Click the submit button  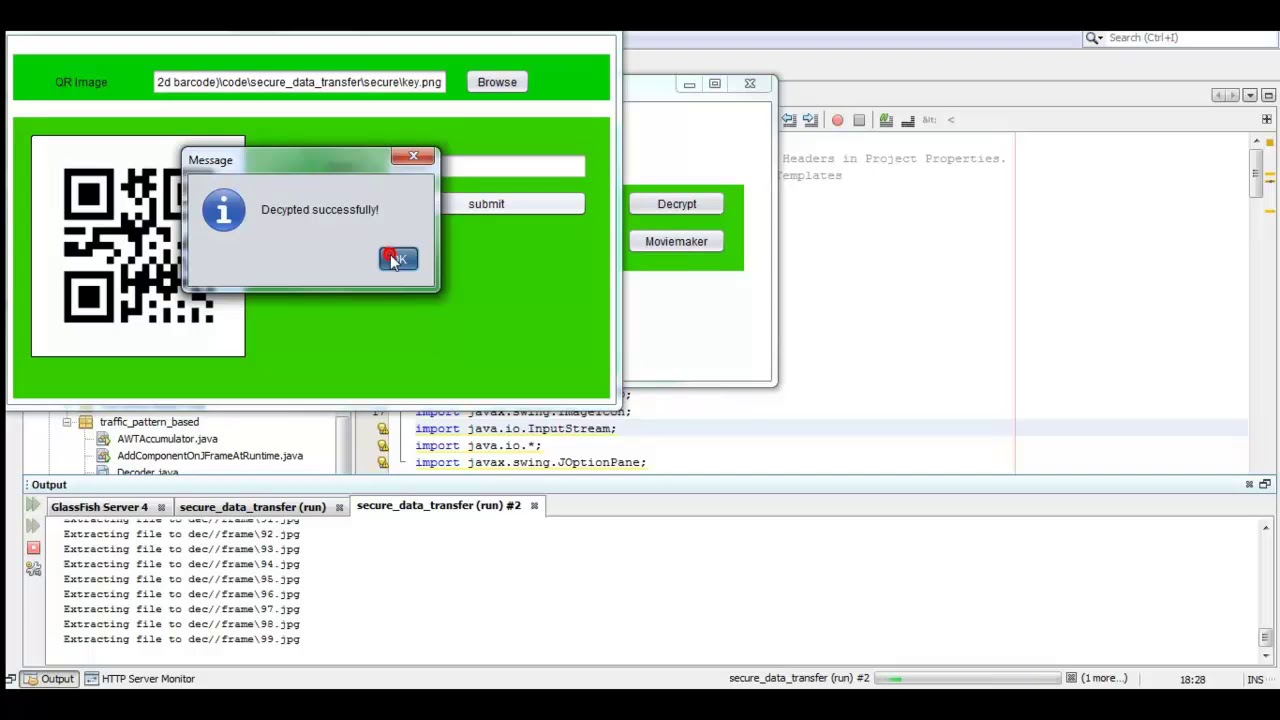pyautogui.click(x=486, y=204)
